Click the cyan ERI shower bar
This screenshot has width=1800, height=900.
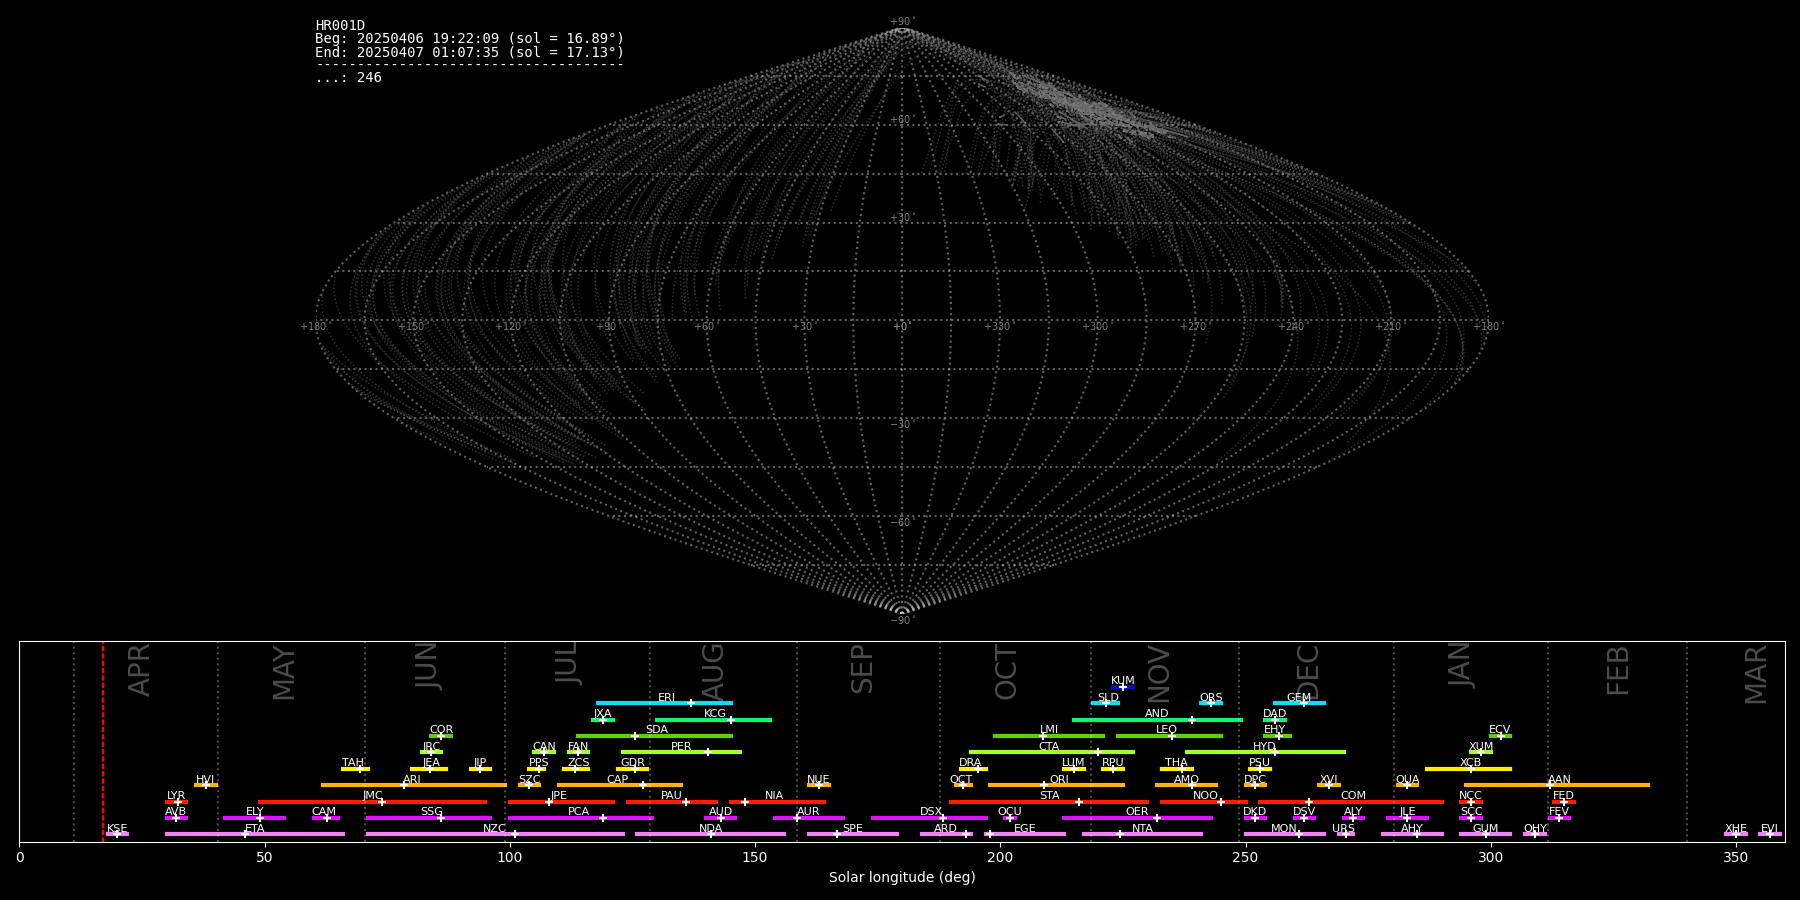[x=664, y=703]
